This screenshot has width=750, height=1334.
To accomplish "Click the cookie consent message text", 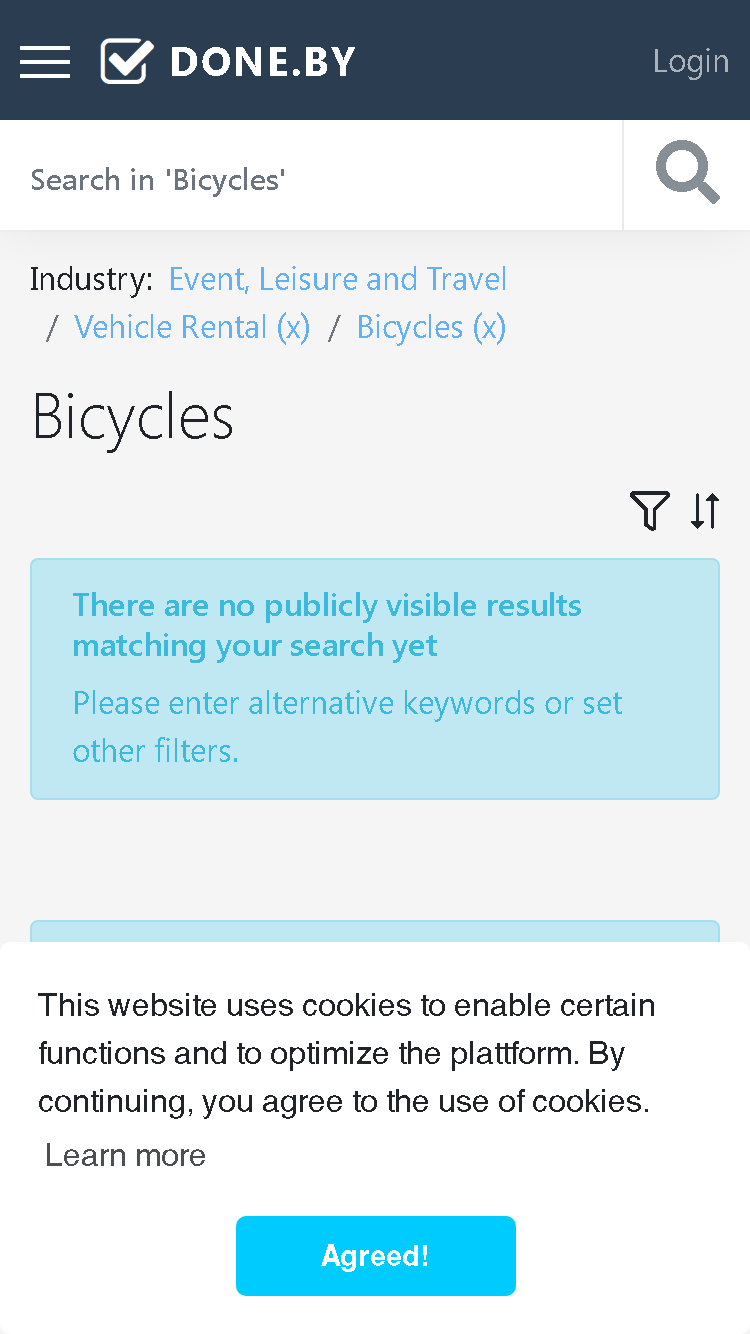I will [x=347, y=1053].
